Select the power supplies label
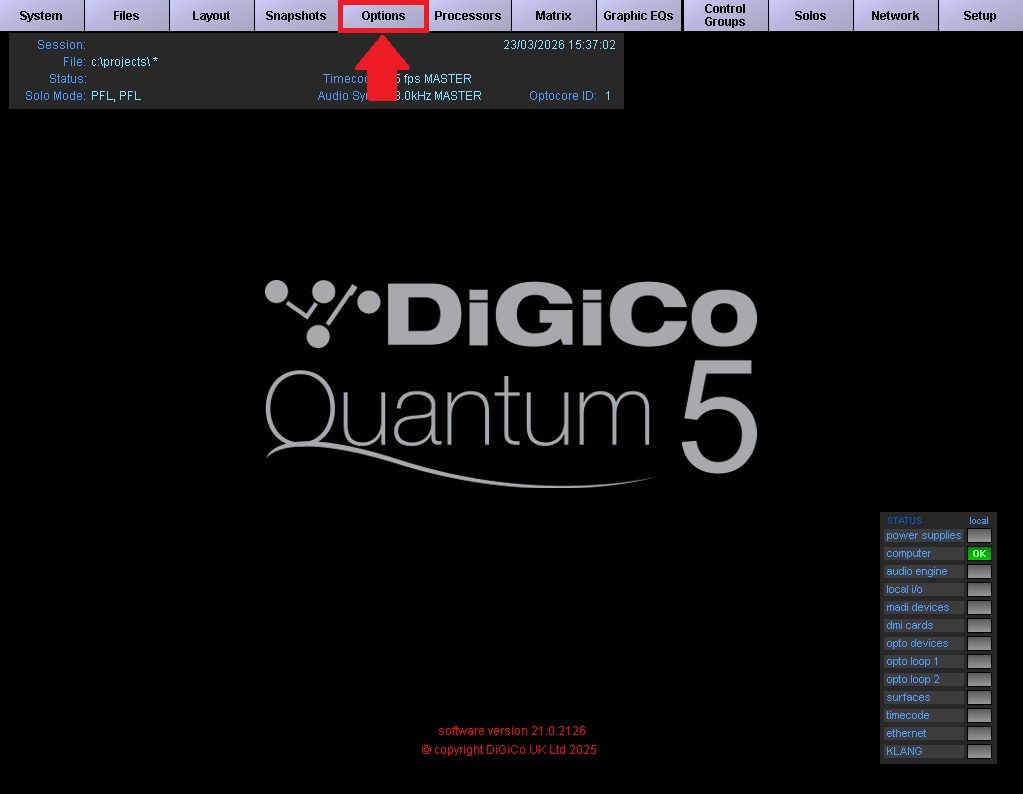This screenshot has width=1023, height=794. 923,536
